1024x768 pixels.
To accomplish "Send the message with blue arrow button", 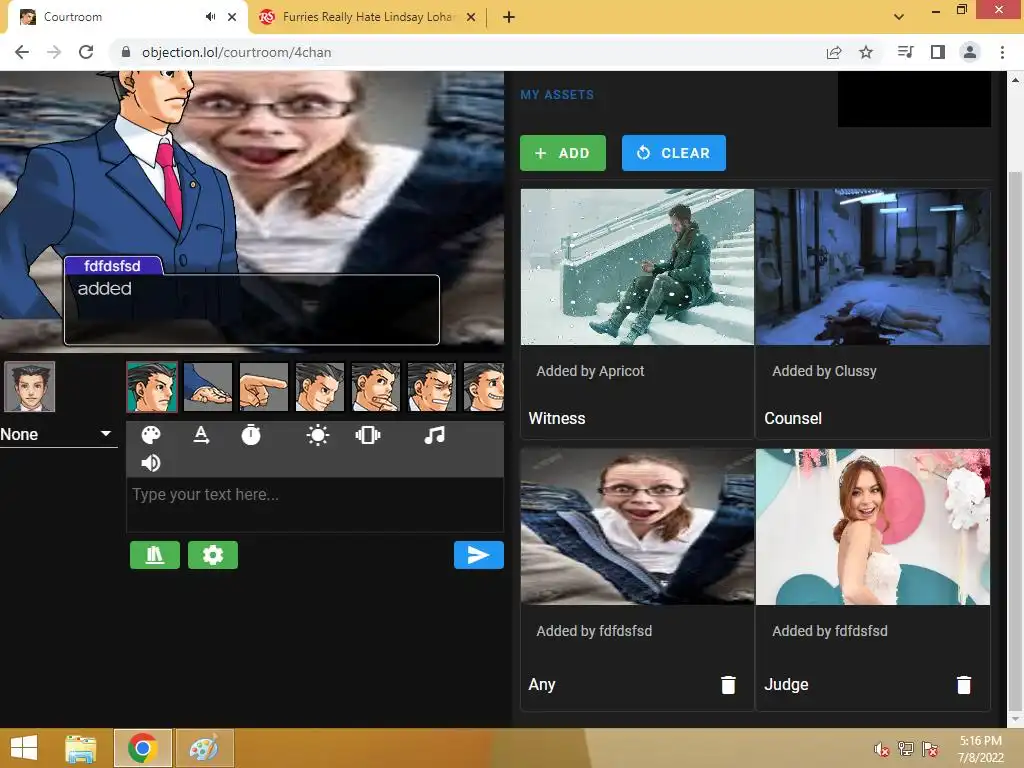I will coord(479,555).
